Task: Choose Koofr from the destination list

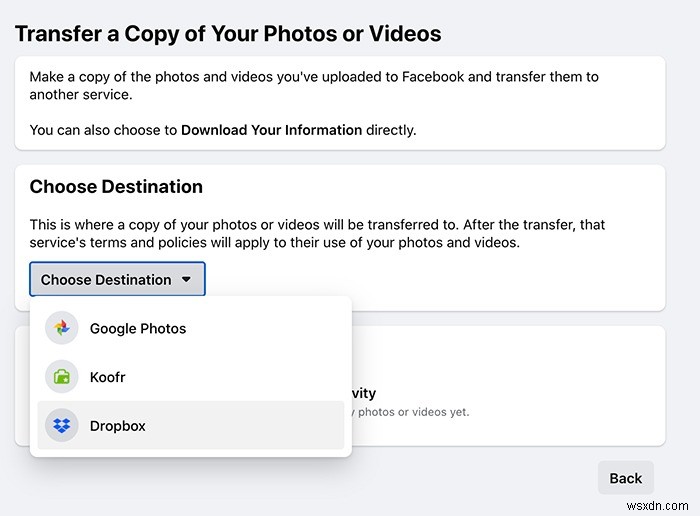Action: (191, 377)
